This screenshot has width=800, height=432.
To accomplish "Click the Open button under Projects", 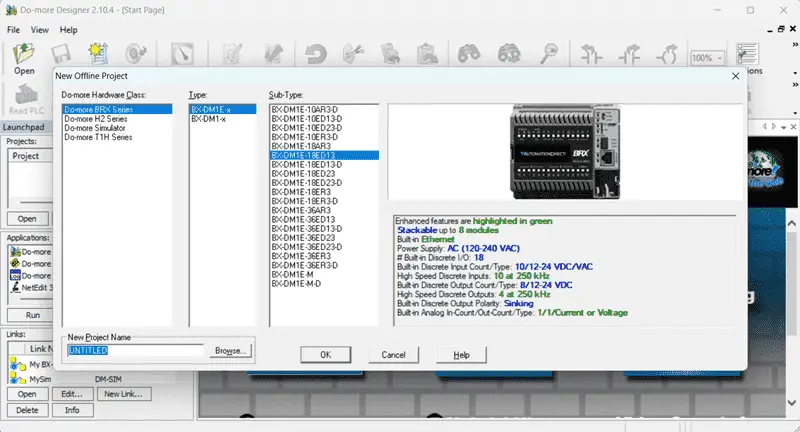I will (x=27, y=219).
